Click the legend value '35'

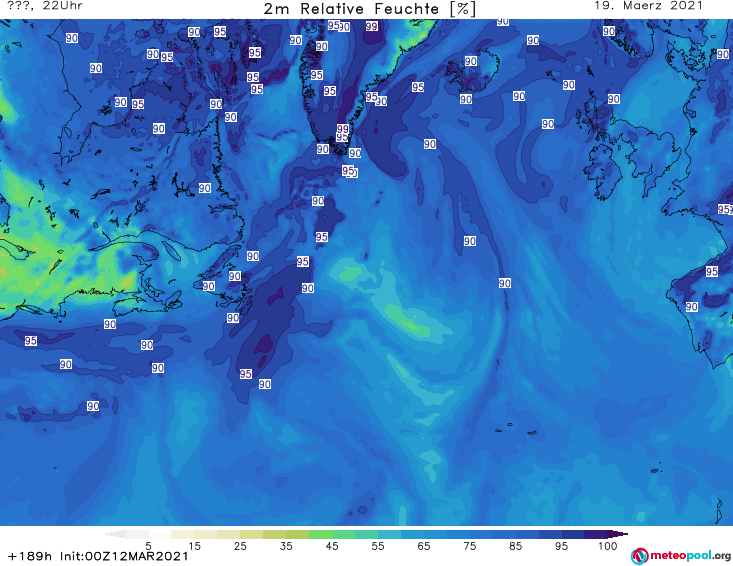pyautogui.click(x=286, y=546)
